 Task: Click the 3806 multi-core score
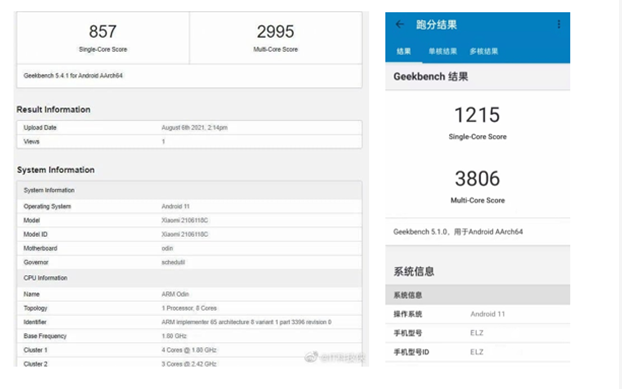pyautogui.click(x=477, y=179)
